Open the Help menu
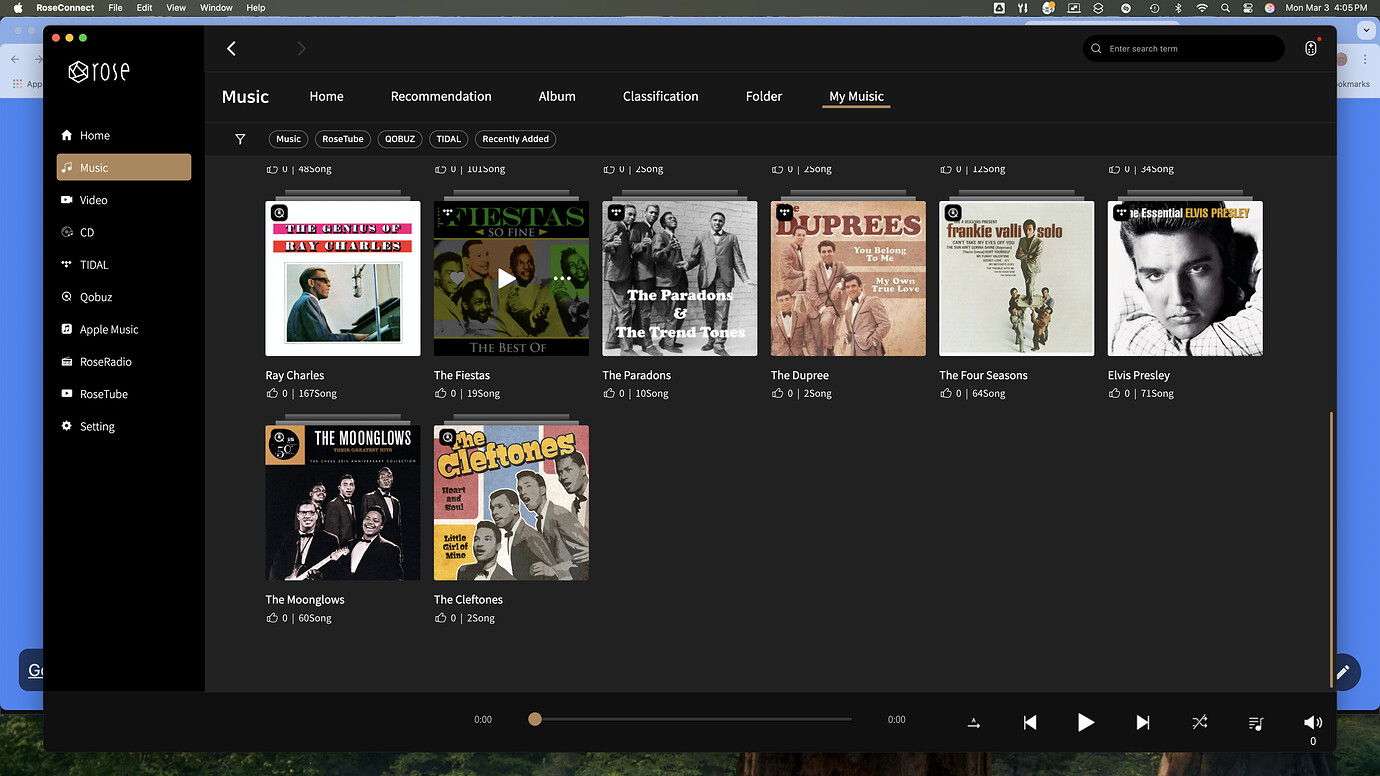The width and height of the screenshot is (1380, 776). click(x=256, y=7)
